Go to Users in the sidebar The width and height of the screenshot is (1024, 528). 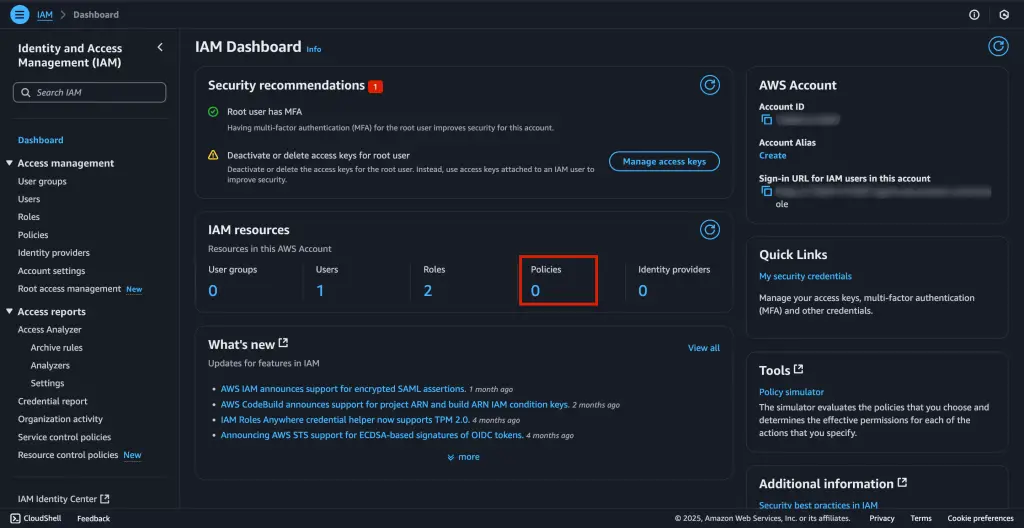pos(29,199)
